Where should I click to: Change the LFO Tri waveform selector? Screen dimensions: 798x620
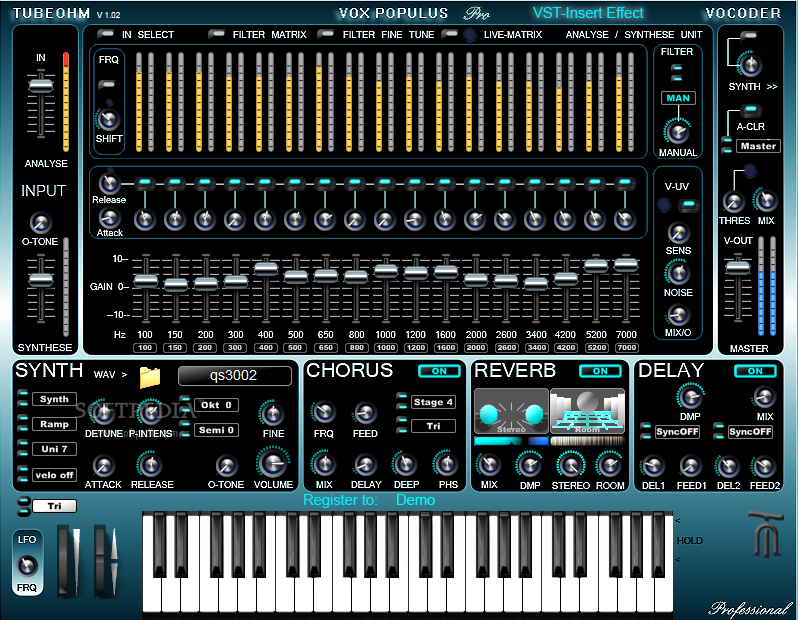point(54,506)
